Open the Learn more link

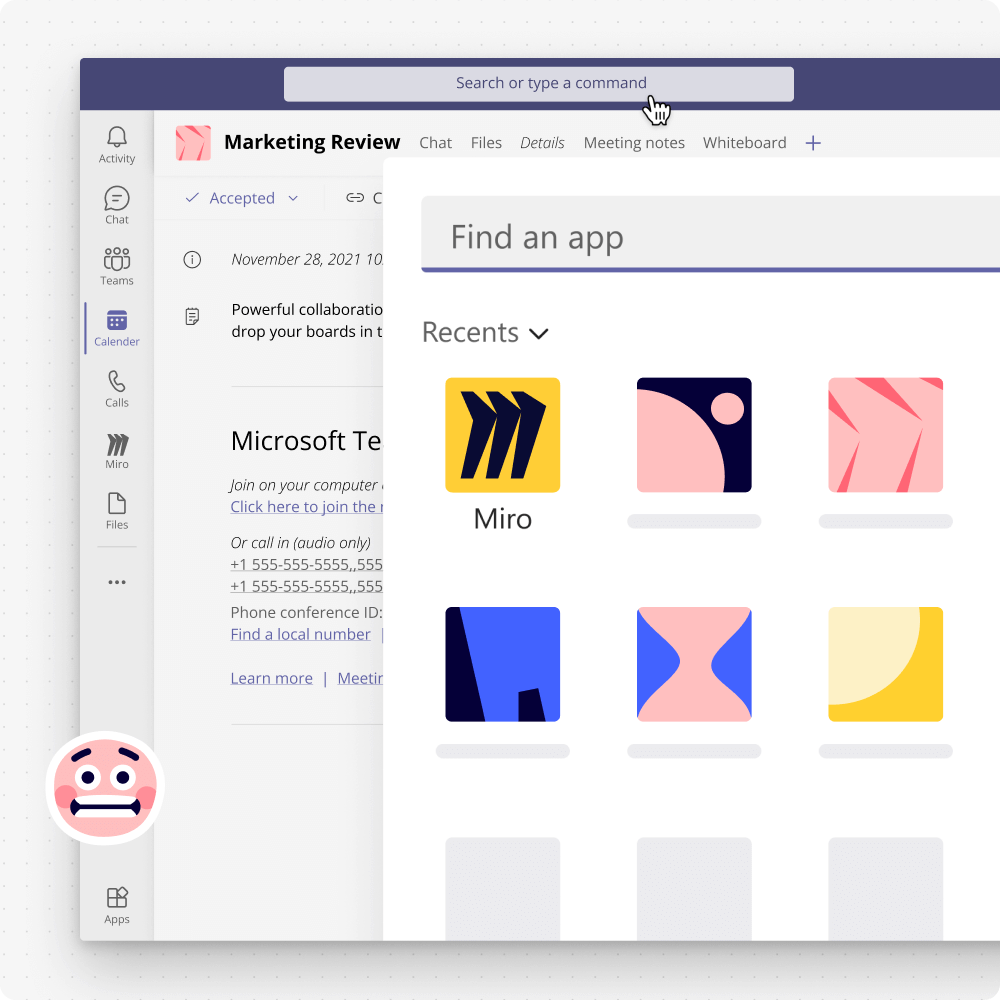[271, 678]
